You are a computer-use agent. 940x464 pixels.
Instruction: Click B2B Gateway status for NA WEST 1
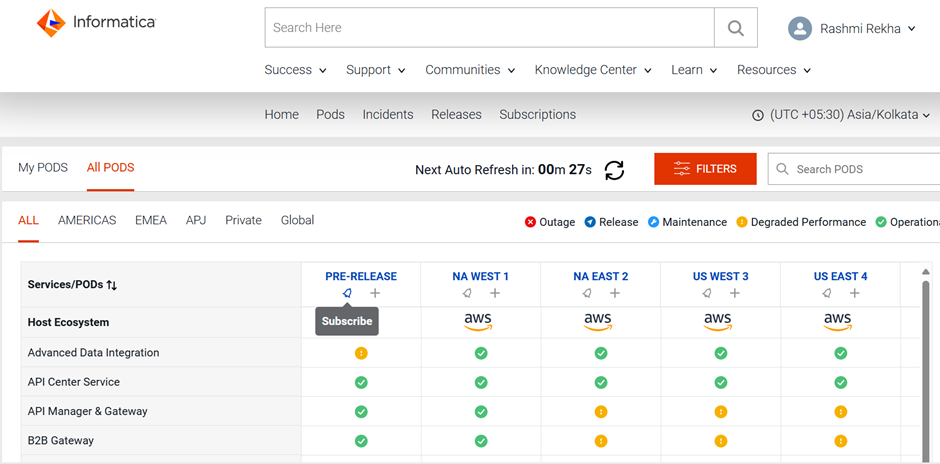481,441
